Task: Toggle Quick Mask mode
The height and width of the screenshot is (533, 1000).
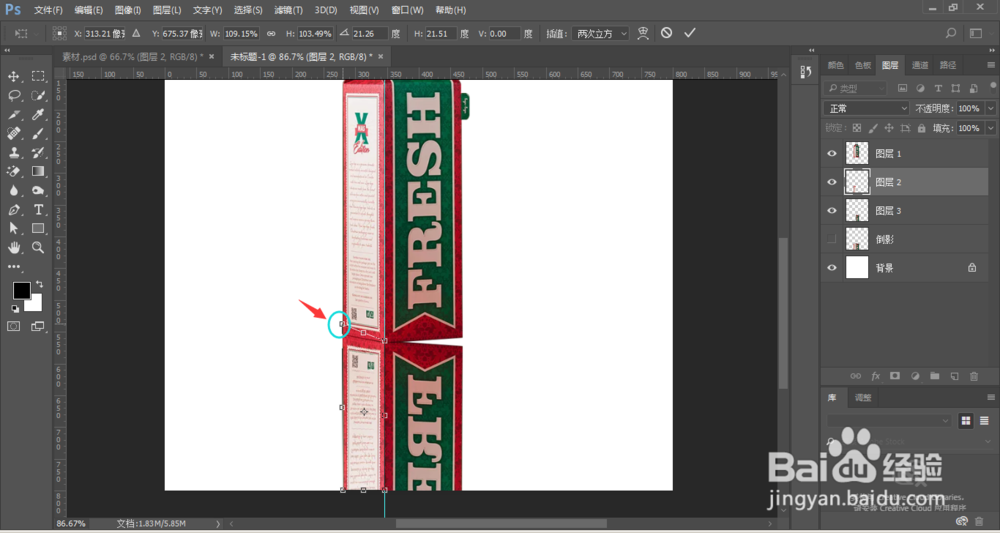Action: pos(13,326)
